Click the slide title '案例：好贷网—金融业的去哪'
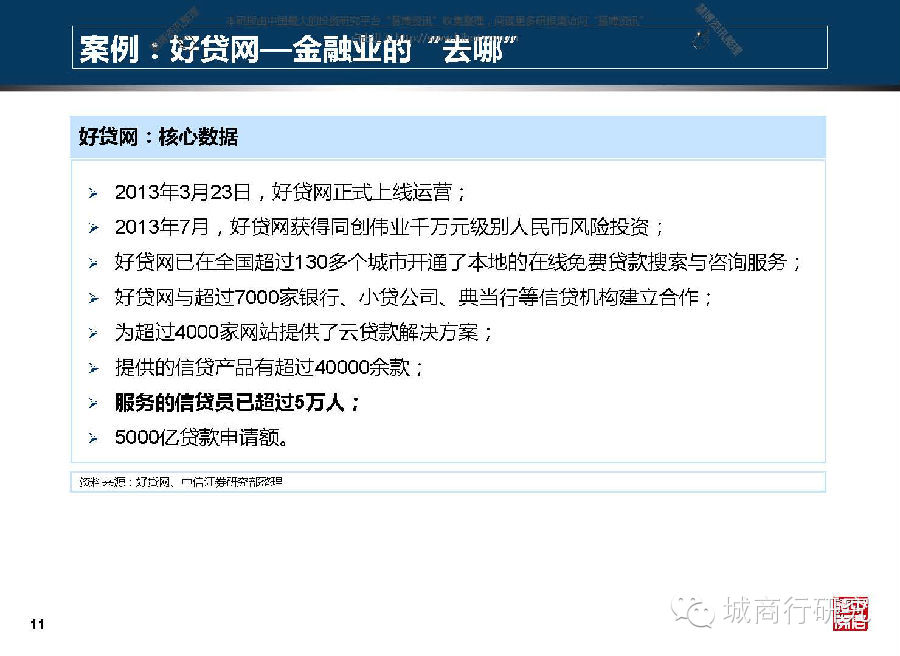This screenshot has width=900, height=656. [x=298, y=48]
